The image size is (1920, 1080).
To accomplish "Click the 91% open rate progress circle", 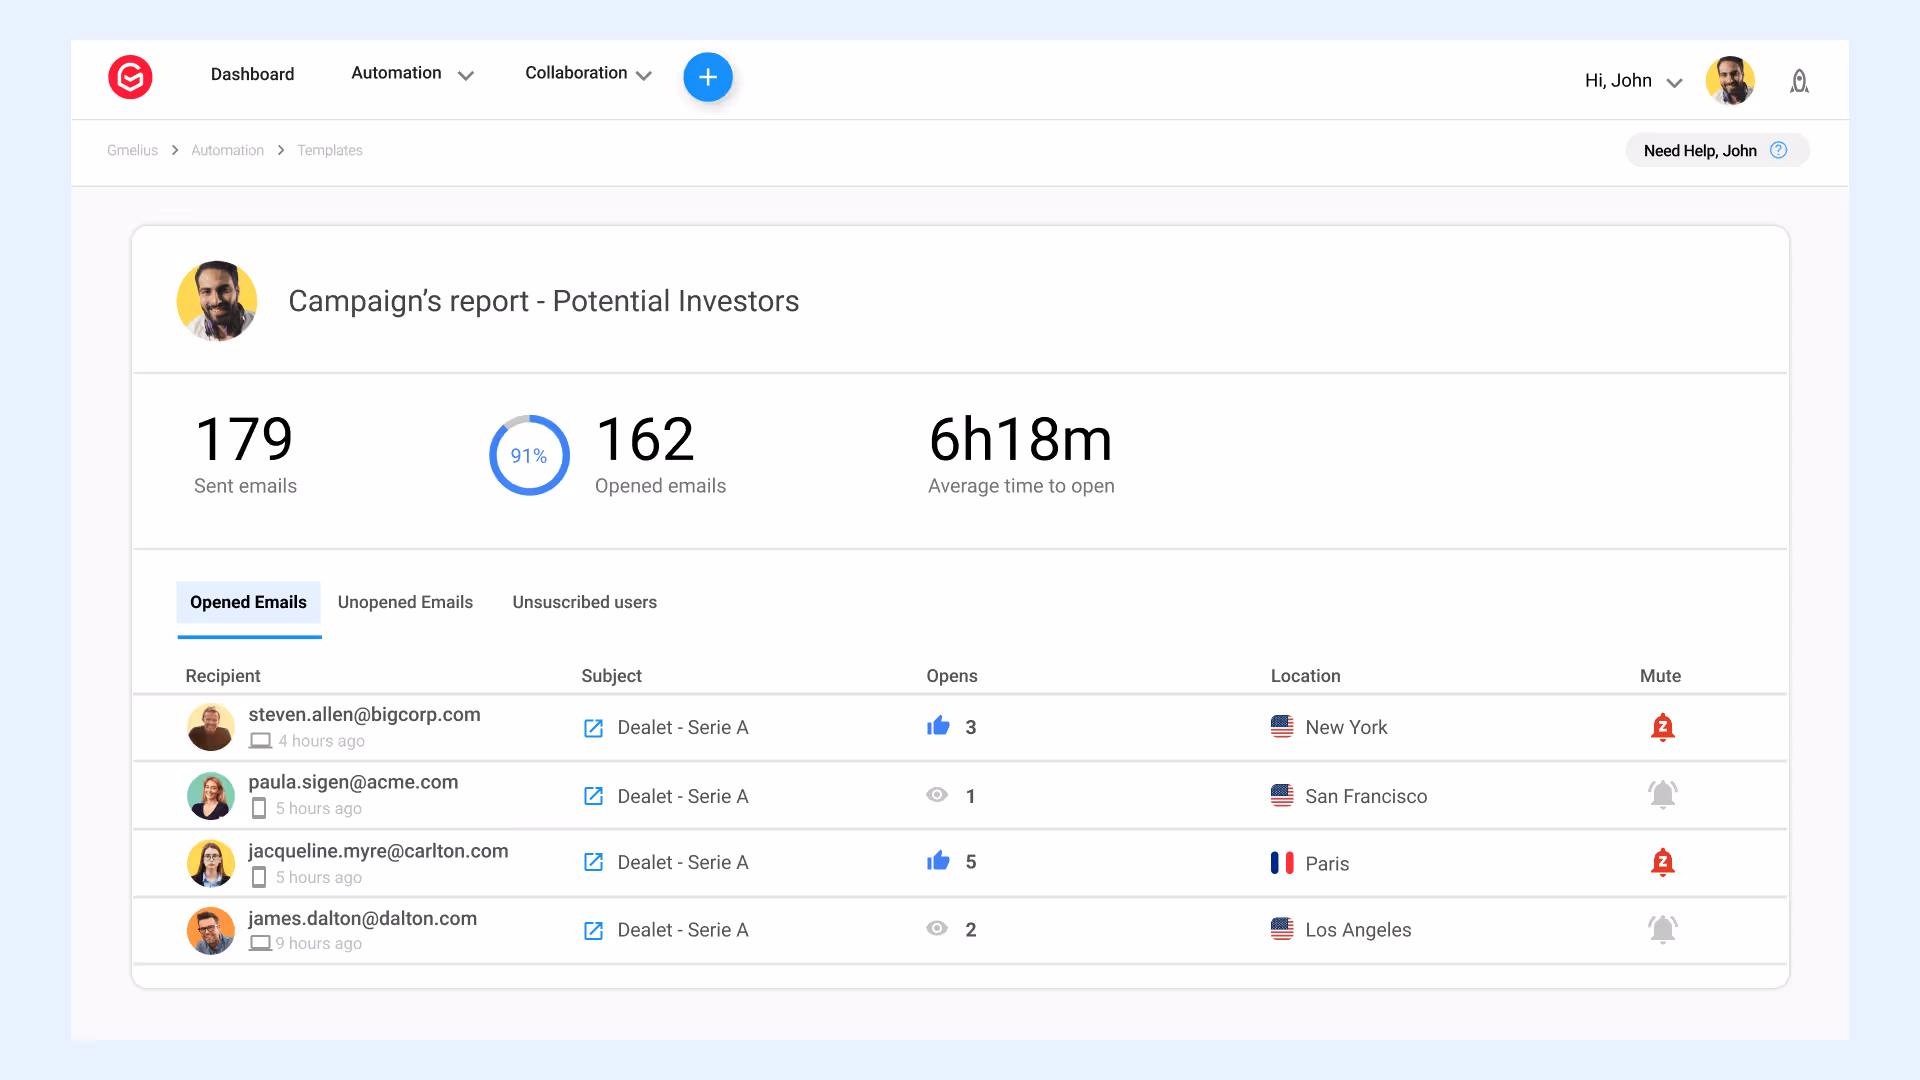I will (529, 456).
